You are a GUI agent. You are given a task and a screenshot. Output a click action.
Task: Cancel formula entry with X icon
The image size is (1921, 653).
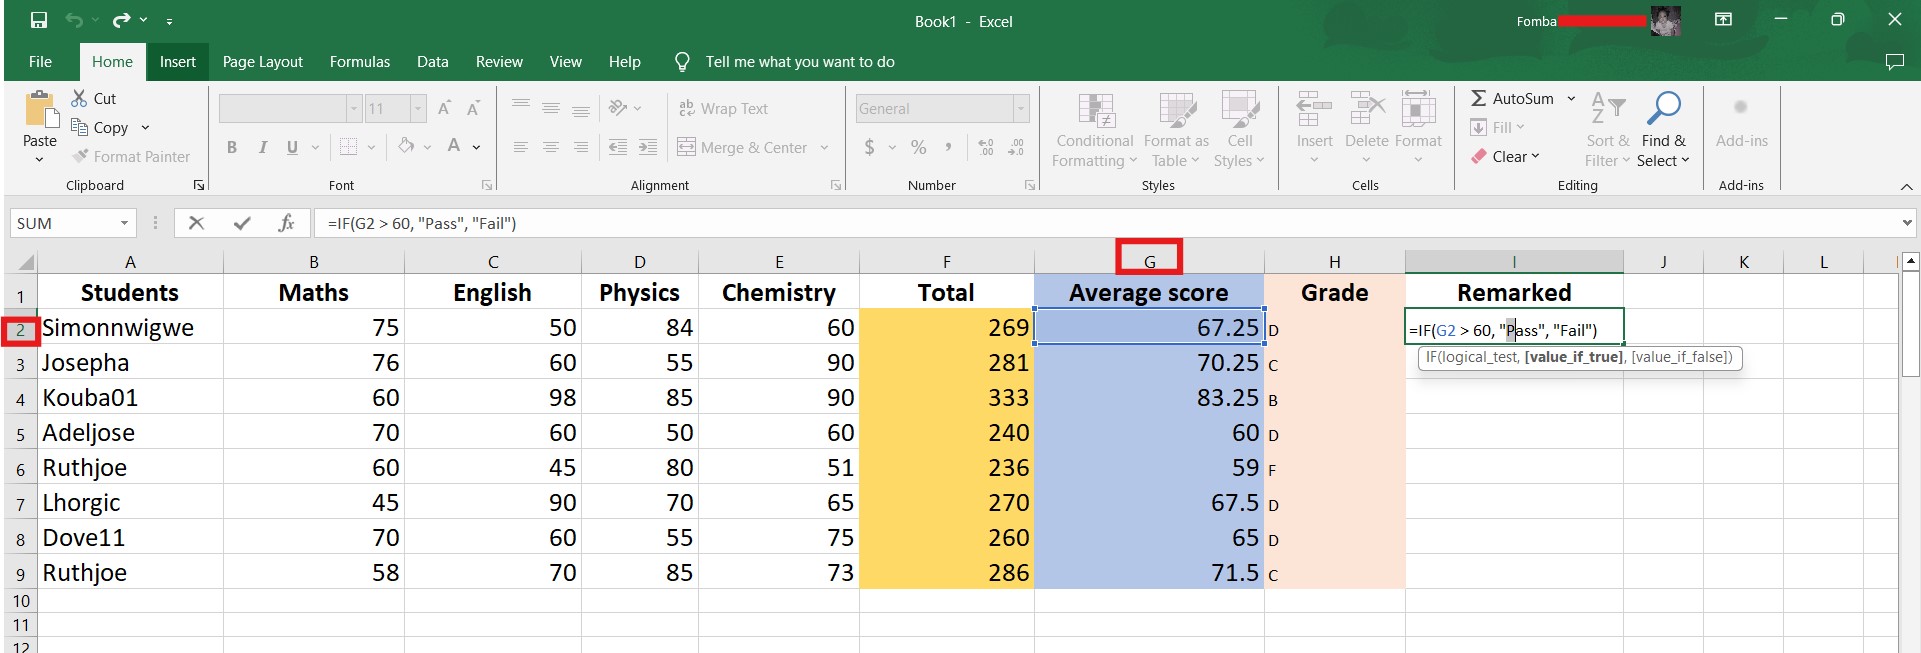pos(196,223)
